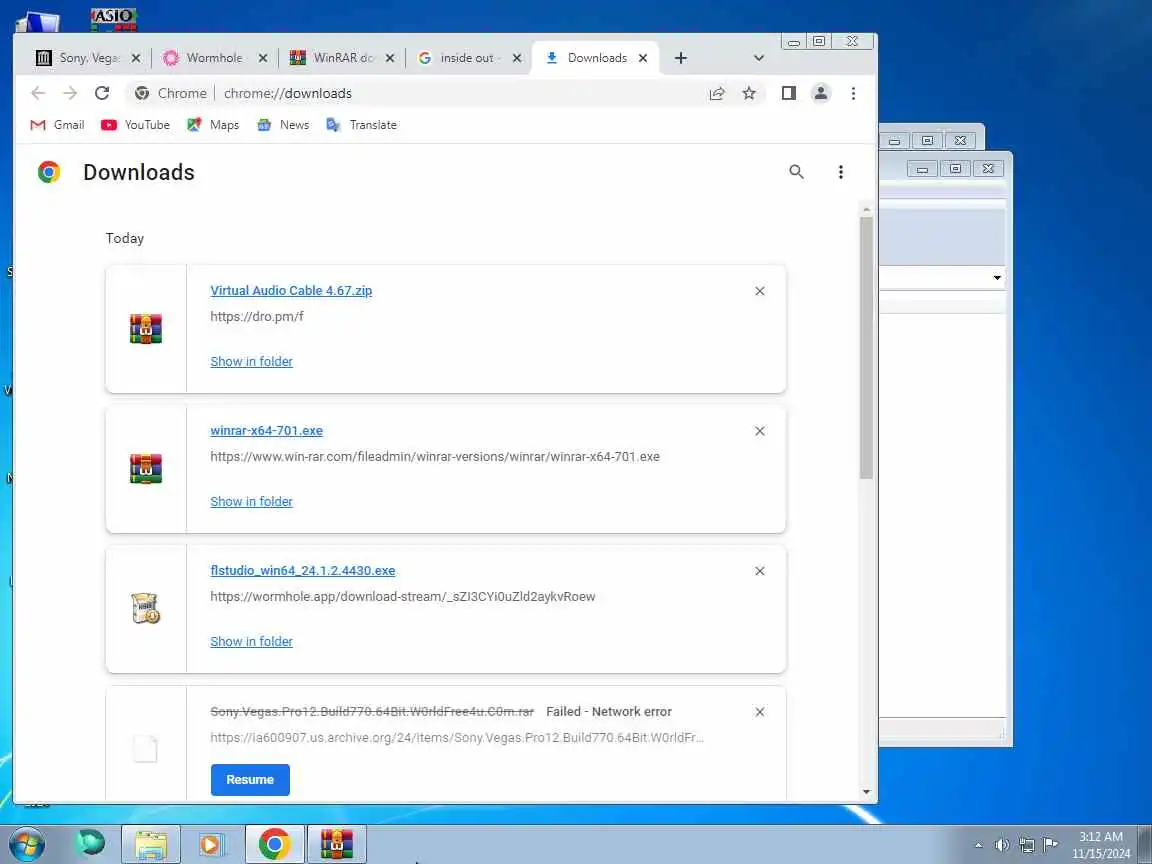The width and height of the screenshot is (1152, 864).
Task: Show Virtual Audio Cable zip in folder
Action: 251,361
